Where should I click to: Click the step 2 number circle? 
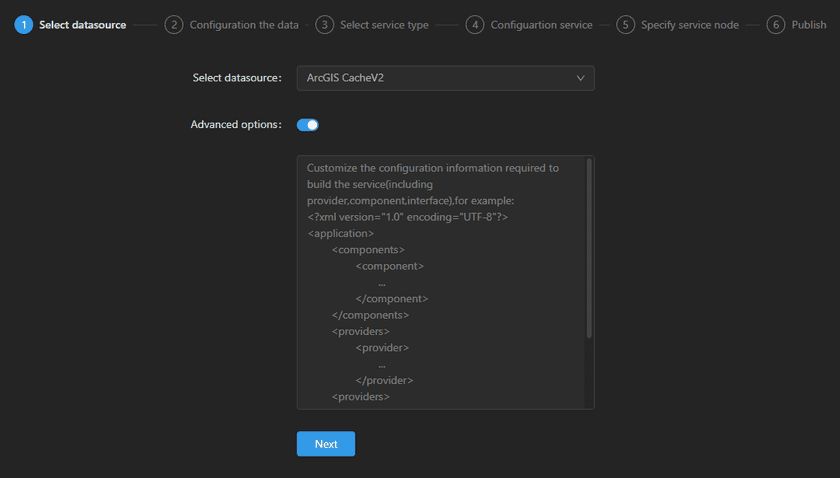pyautogui.click(x=174, y=25)
